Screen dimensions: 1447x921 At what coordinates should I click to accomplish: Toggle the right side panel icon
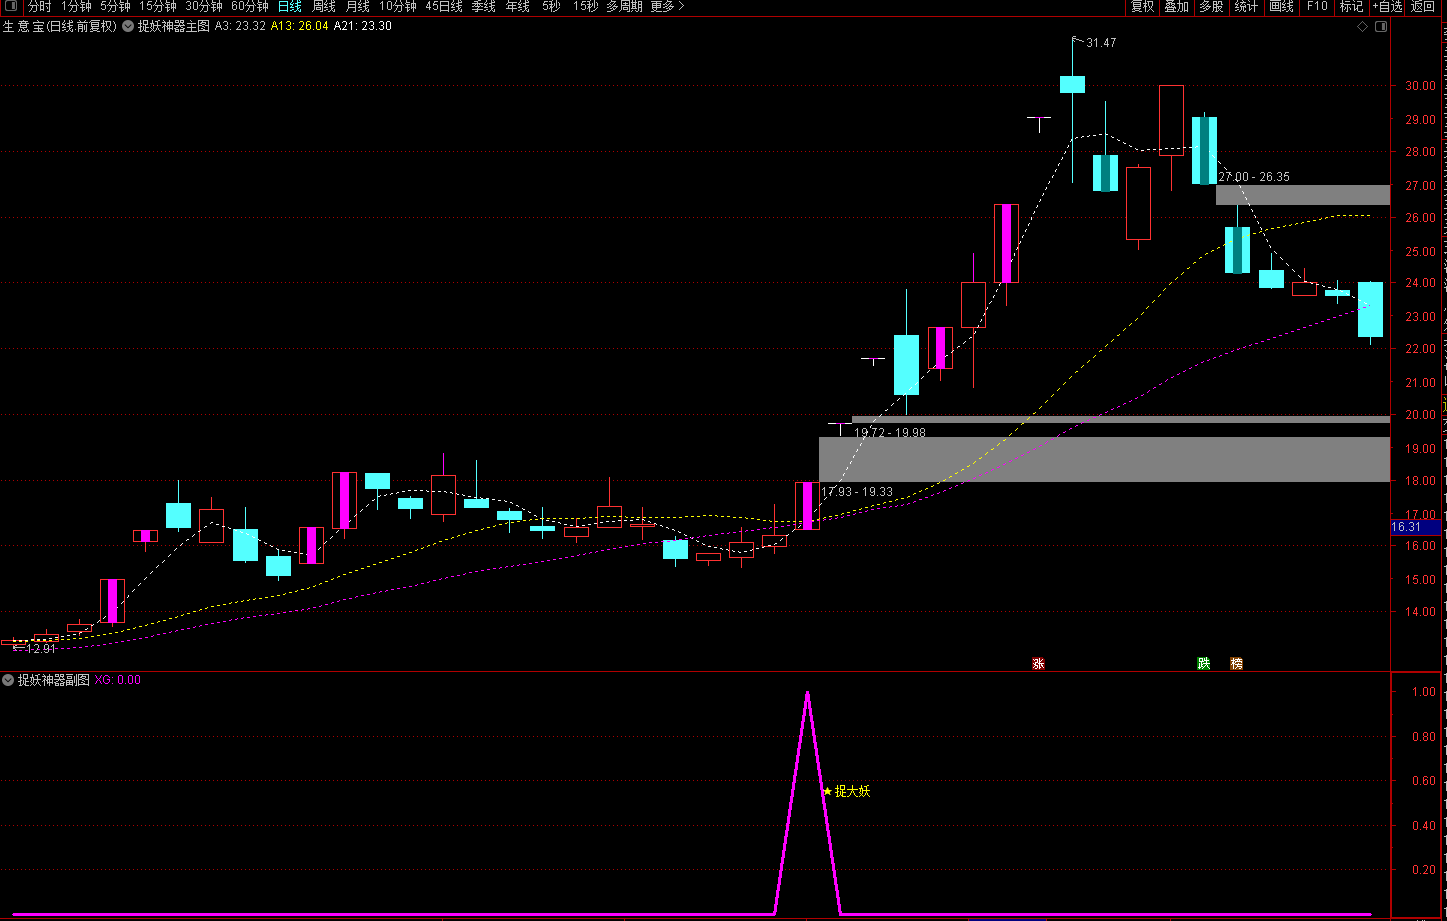pos(1381,26)
